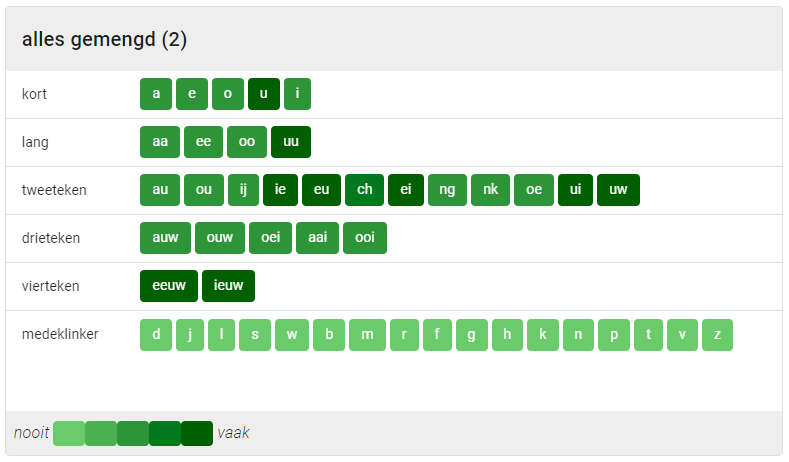Click the 'ouw' three-letter tile
This screenshot has width=789, height=462.
pos(220,238)
